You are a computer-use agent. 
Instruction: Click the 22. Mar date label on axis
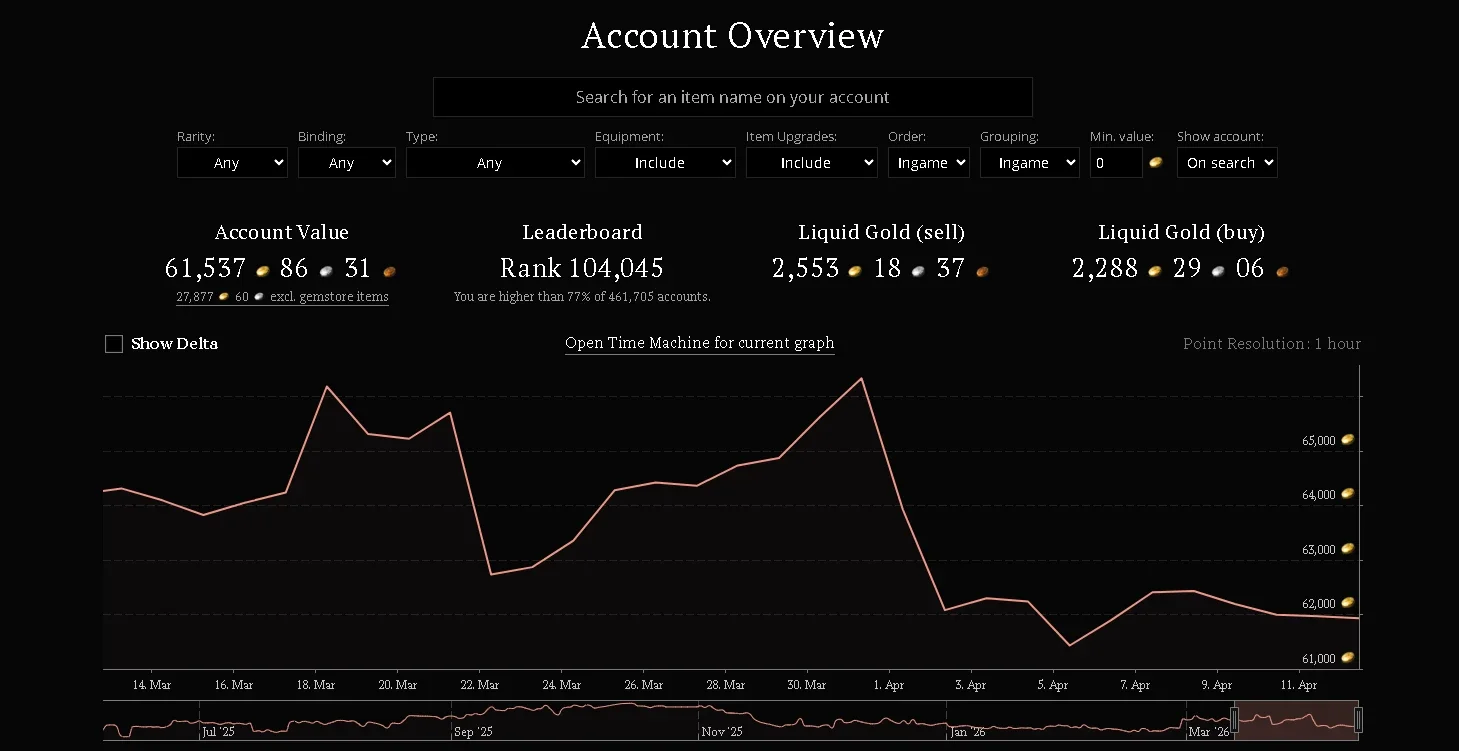pyautogui.click(x=479, y=685)
